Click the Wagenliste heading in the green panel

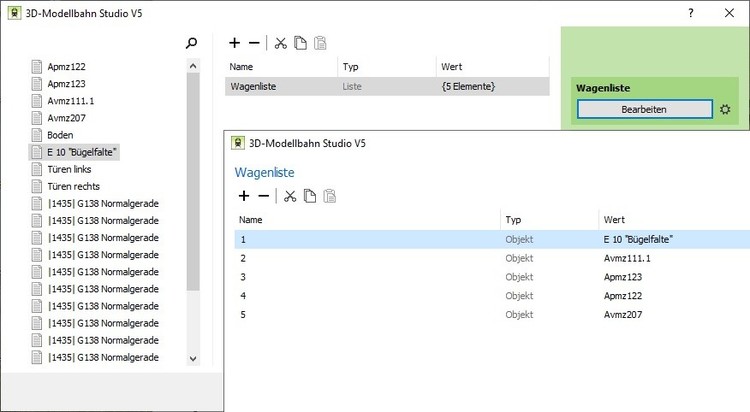[603, 88]
